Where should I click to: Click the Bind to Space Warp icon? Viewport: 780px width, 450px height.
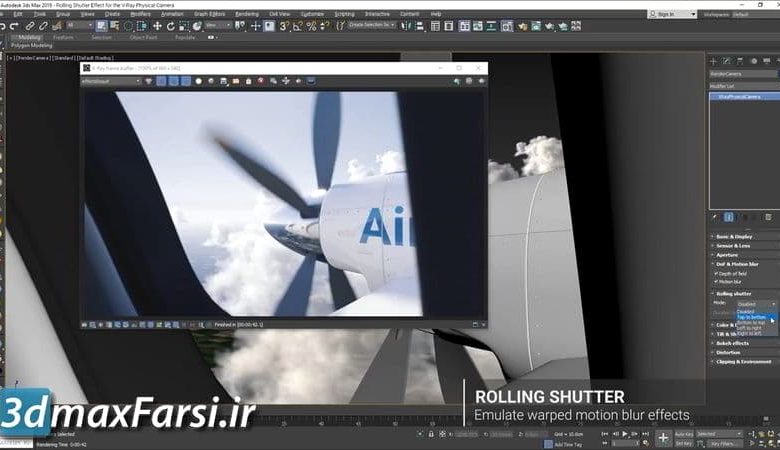[x=57, y=26]
